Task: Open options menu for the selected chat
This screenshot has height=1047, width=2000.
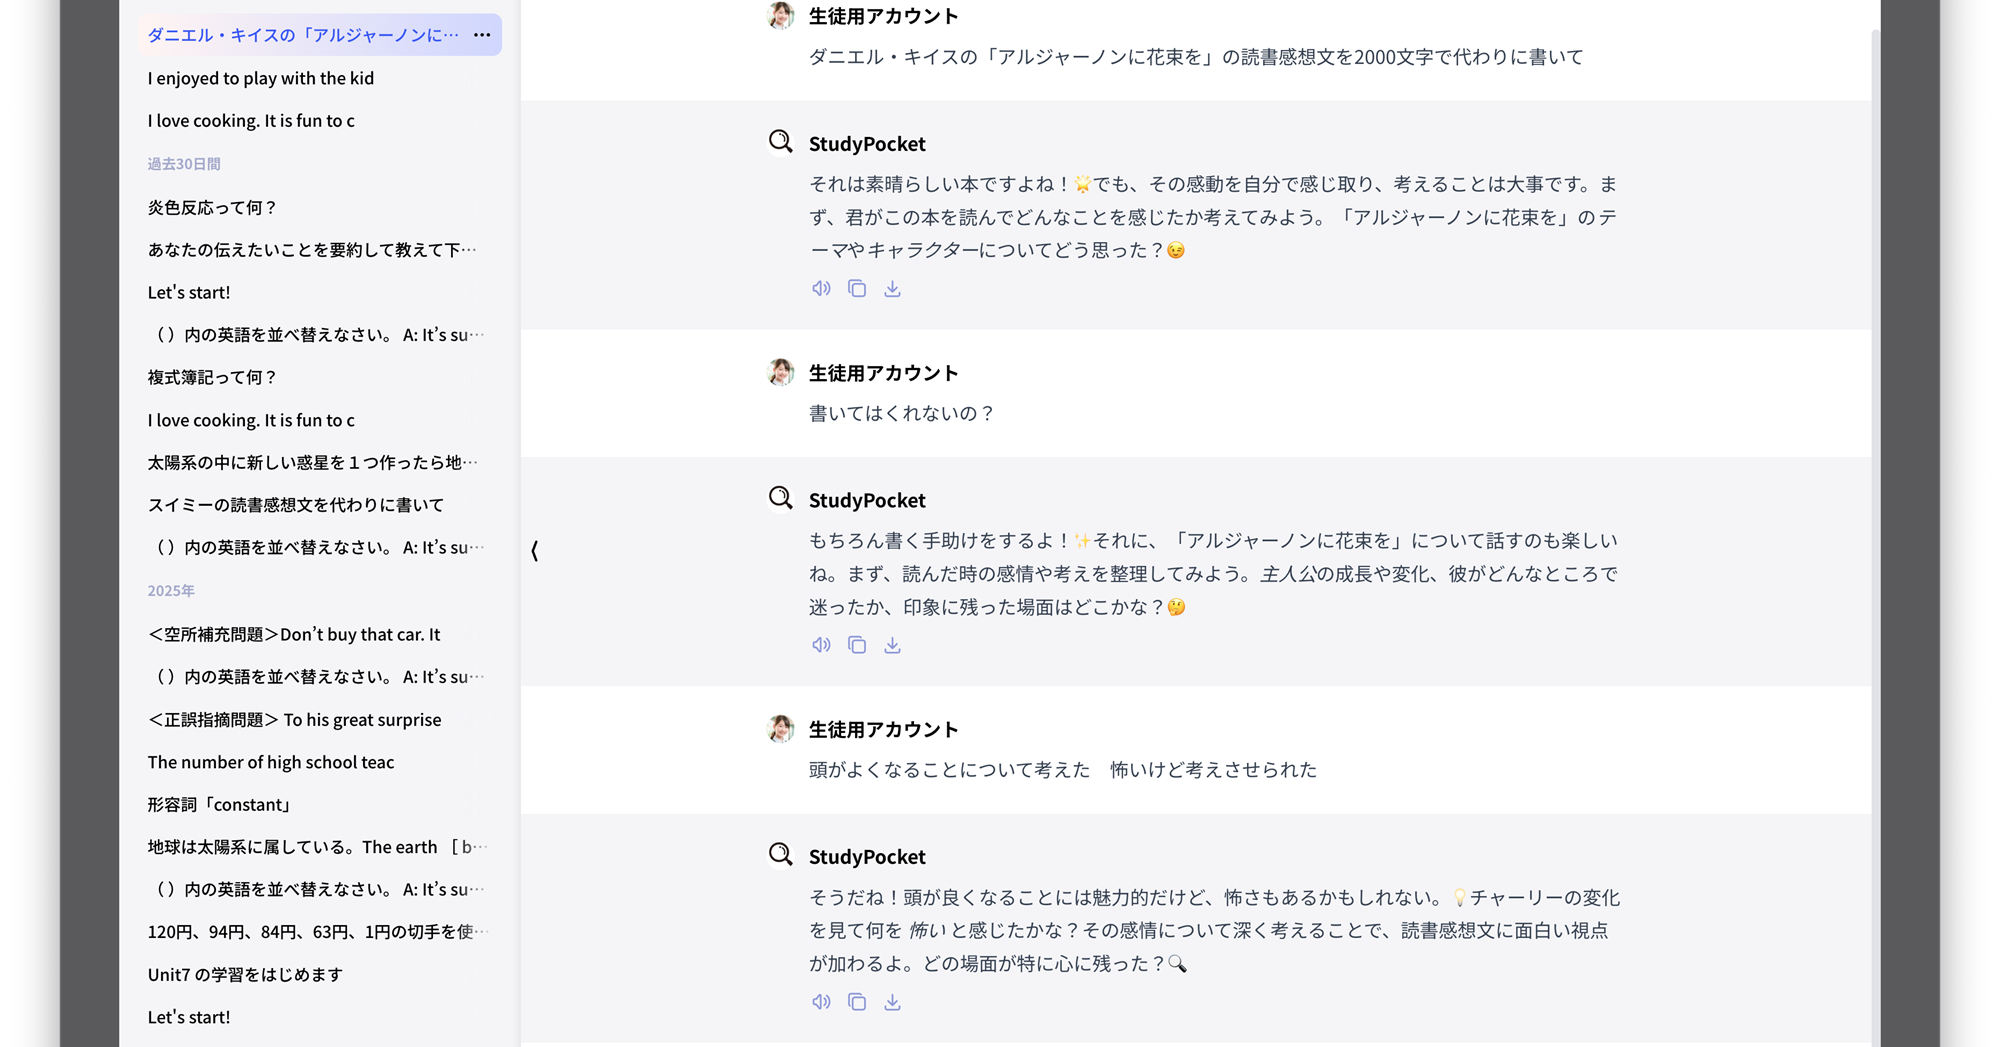Action: click(482, 35)
